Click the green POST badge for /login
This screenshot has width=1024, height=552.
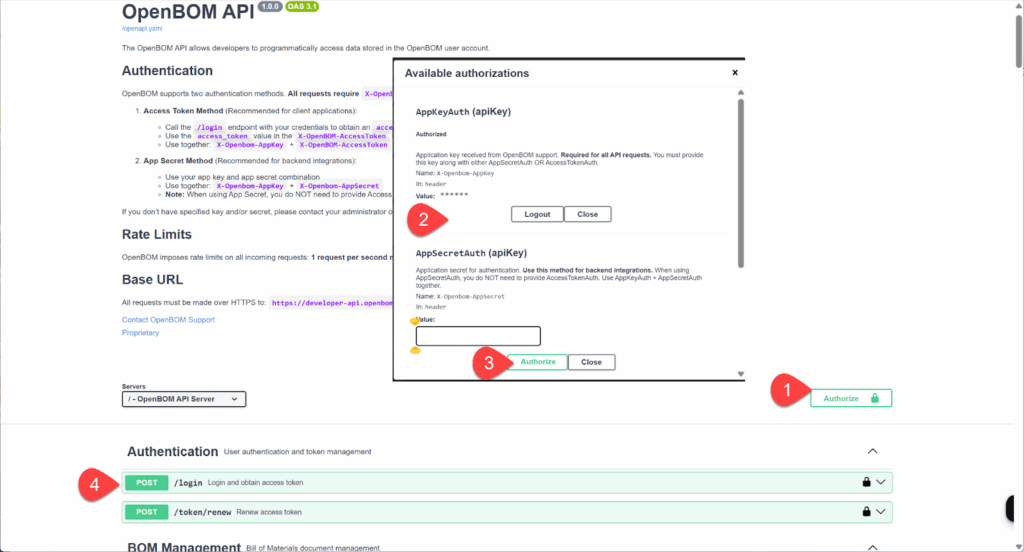[147, 482]
